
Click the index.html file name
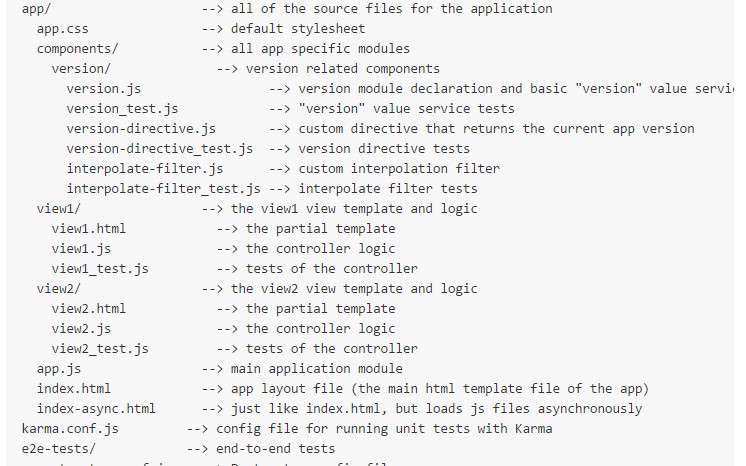pyautogui.click(x=74, y=389)
